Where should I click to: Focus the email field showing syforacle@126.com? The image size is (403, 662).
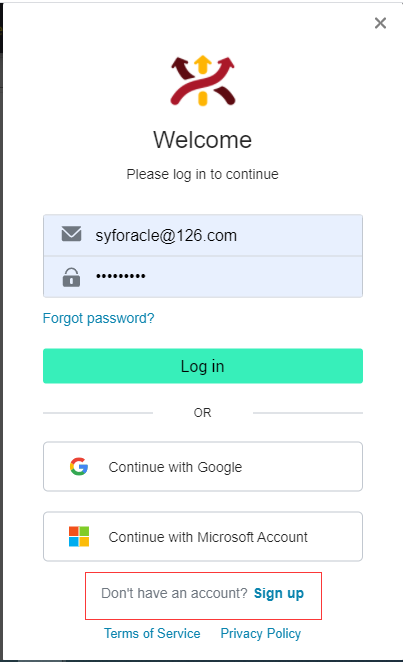[203, 235]
